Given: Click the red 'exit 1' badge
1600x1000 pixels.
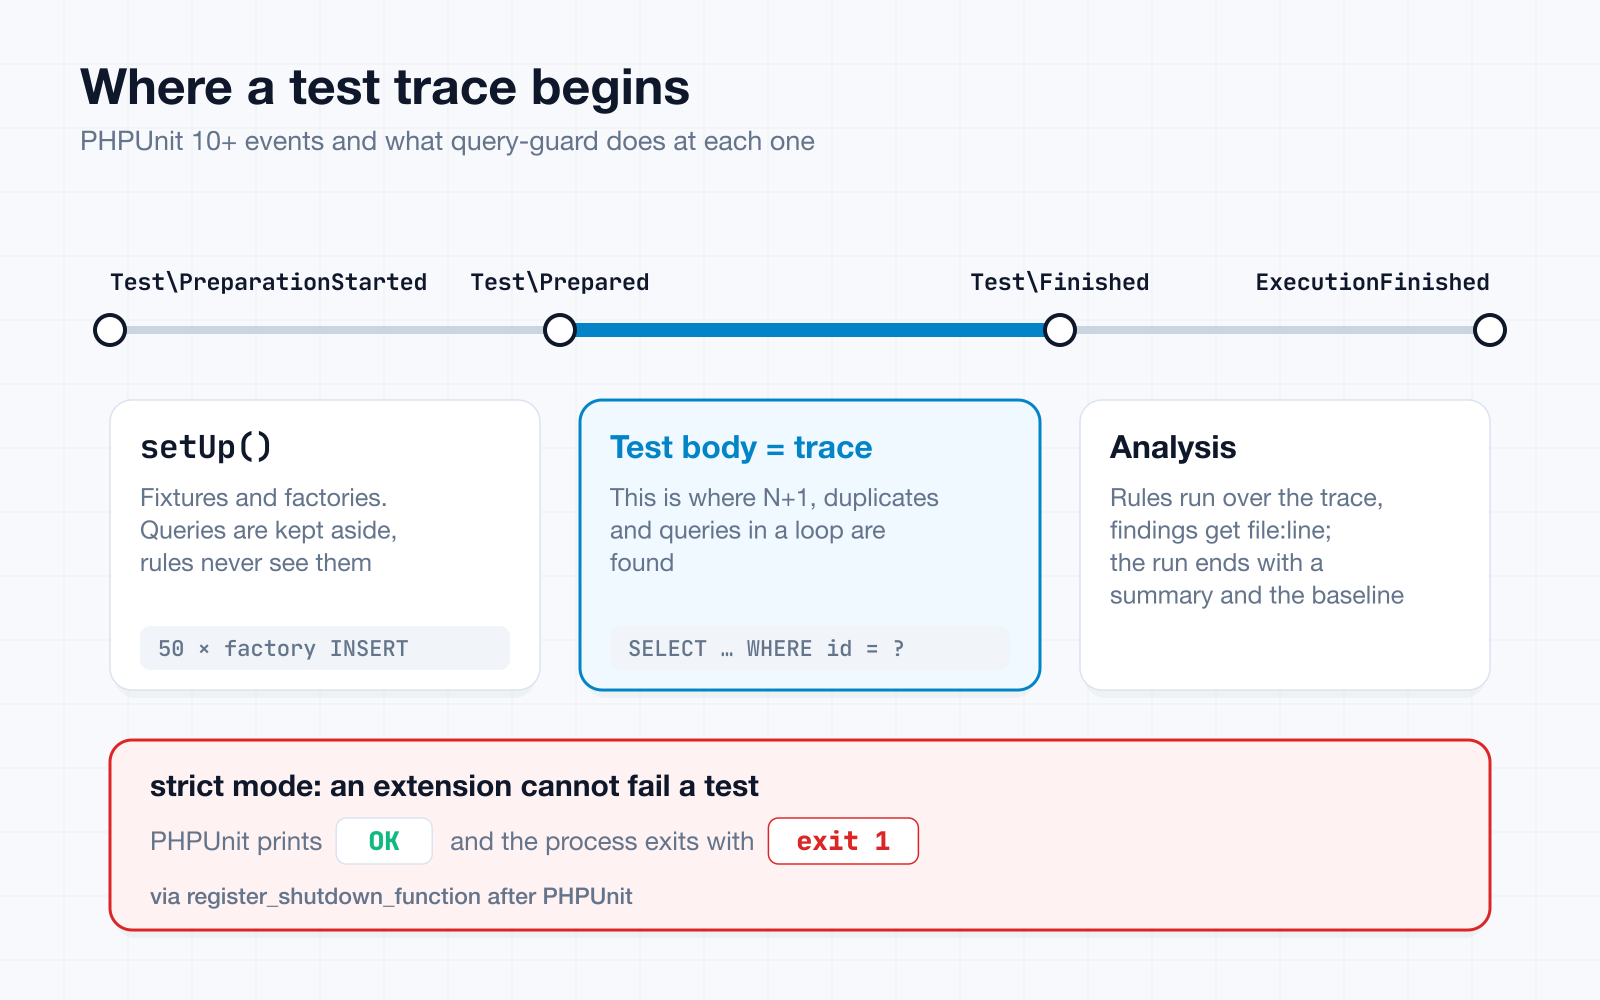Looking at the screenshot, I should 843,841.
